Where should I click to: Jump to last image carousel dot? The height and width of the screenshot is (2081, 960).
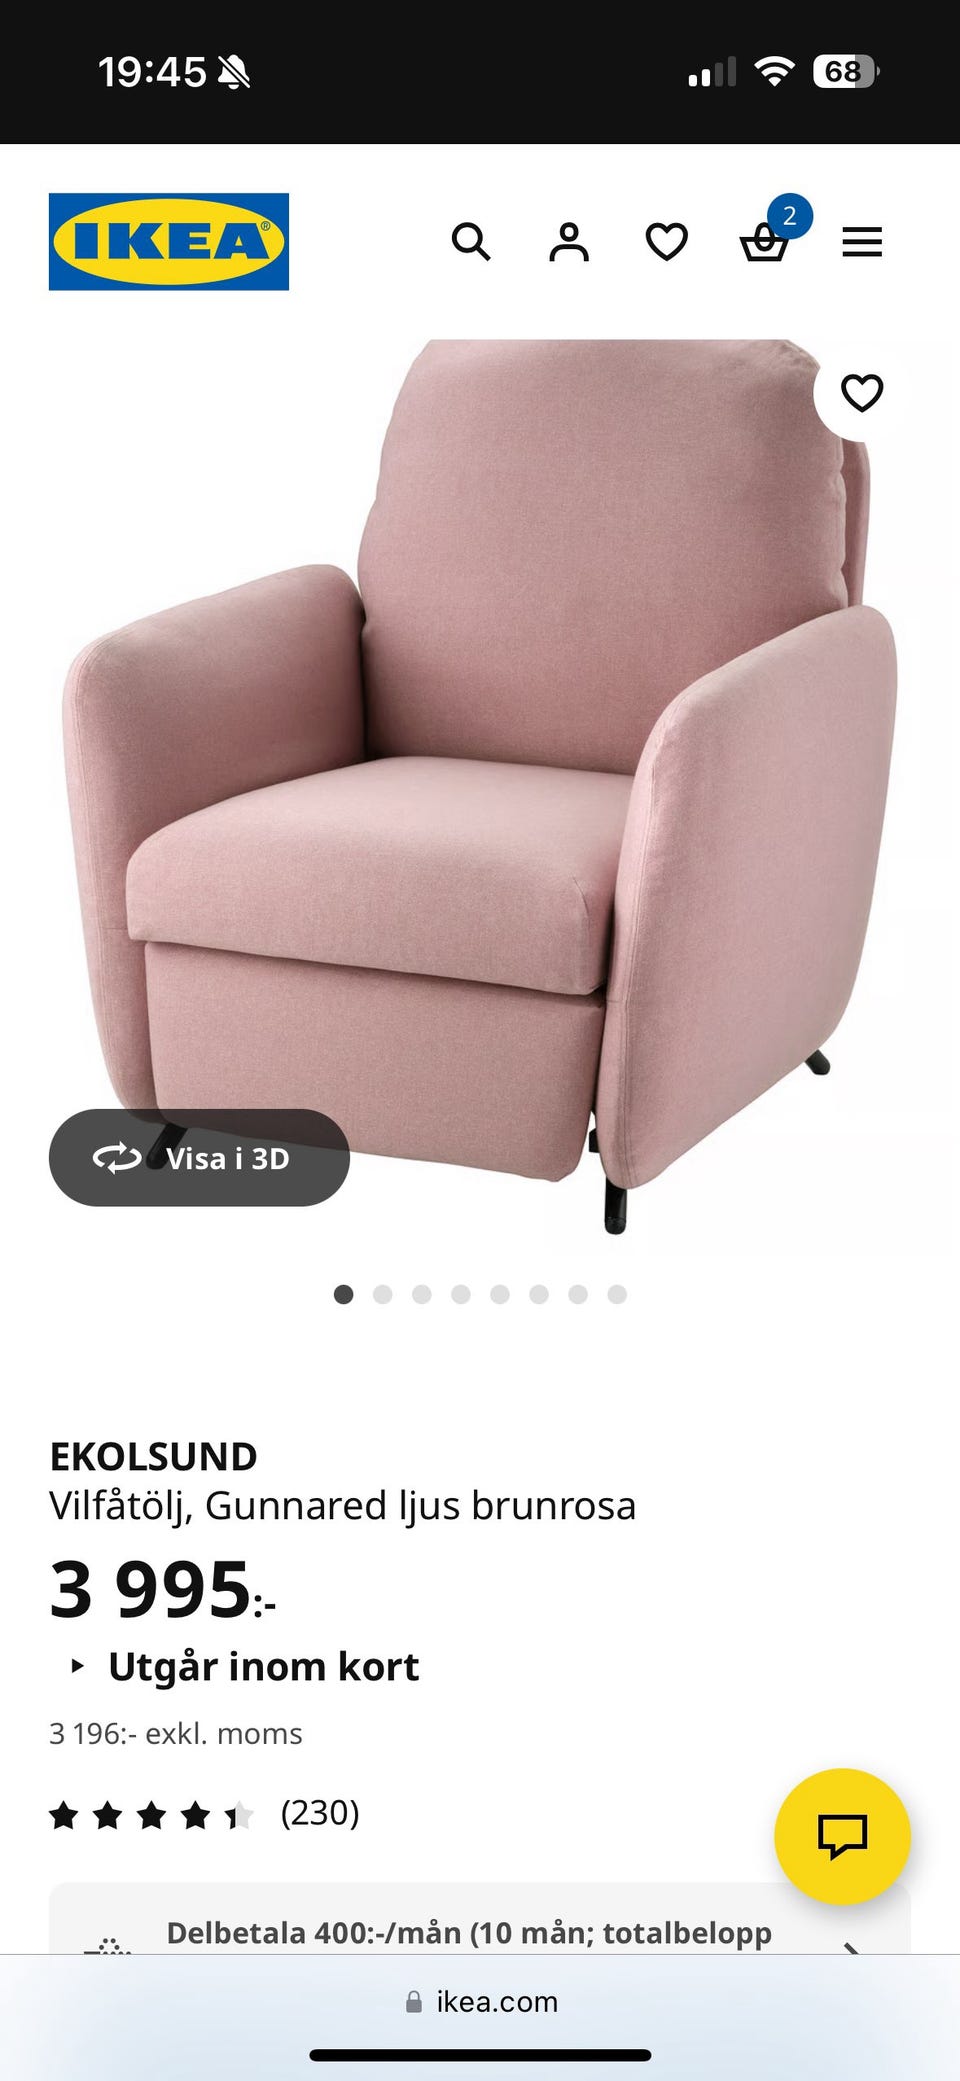[617, 1294]
